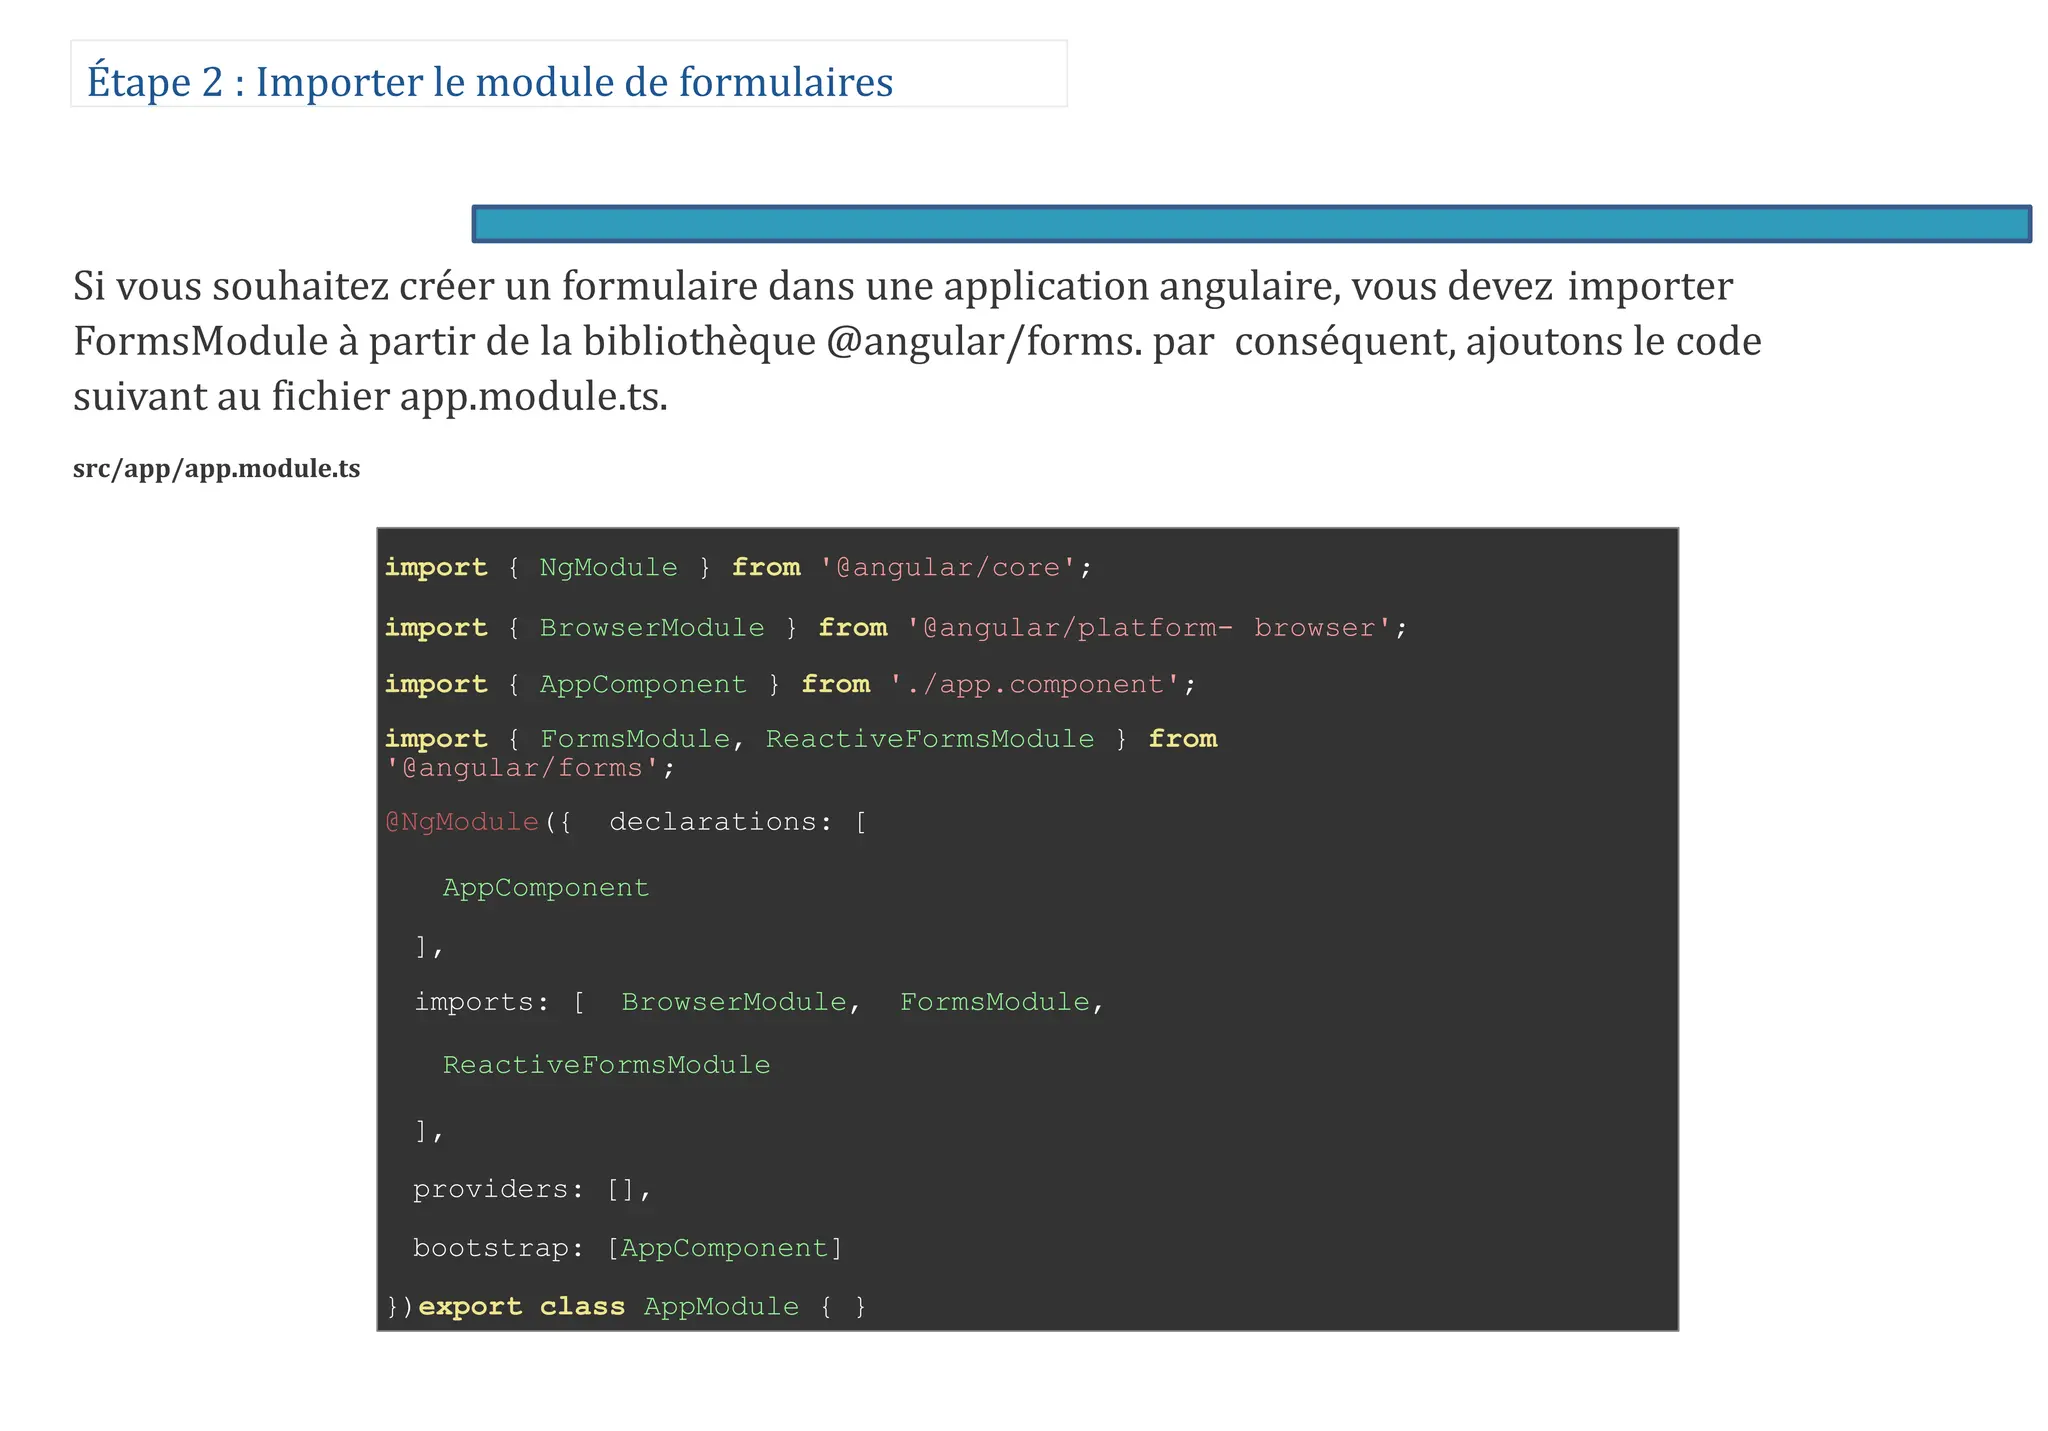This screenshot has height=1431, width=2048.
Task: Click 'providers: [],' in the code
Action: (x=533, y=1189)
